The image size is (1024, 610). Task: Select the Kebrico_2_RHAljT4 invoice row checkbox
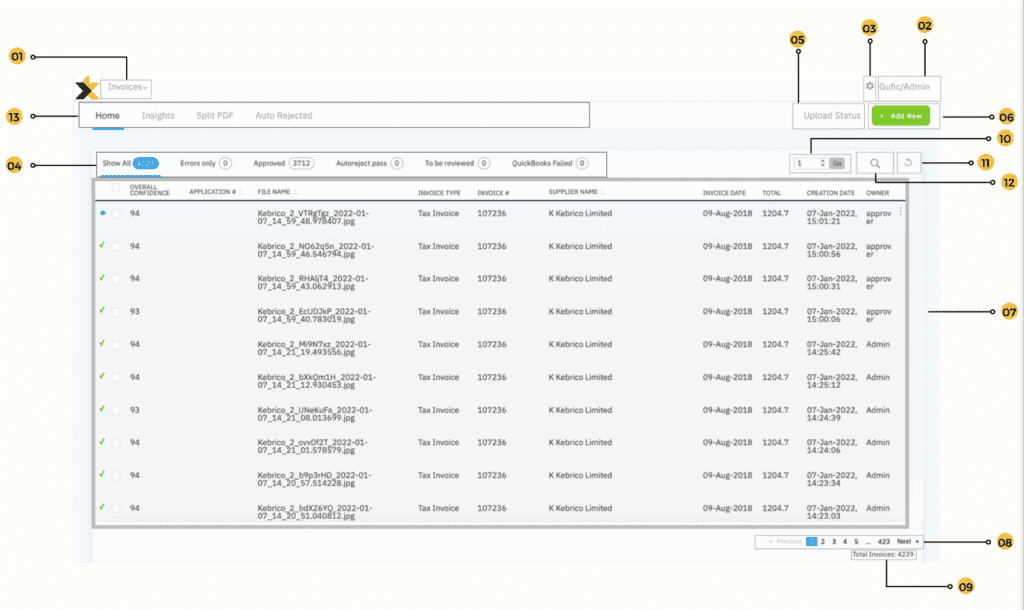pos(116,279)
